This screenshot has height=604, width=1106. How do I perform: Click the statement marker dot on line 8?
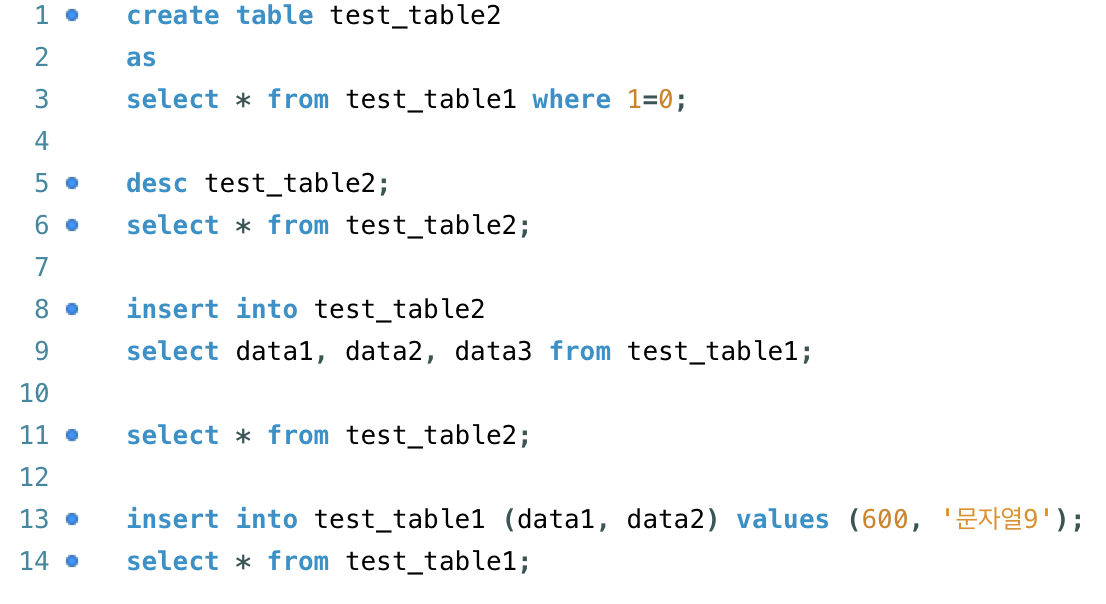tap(72, 309)
